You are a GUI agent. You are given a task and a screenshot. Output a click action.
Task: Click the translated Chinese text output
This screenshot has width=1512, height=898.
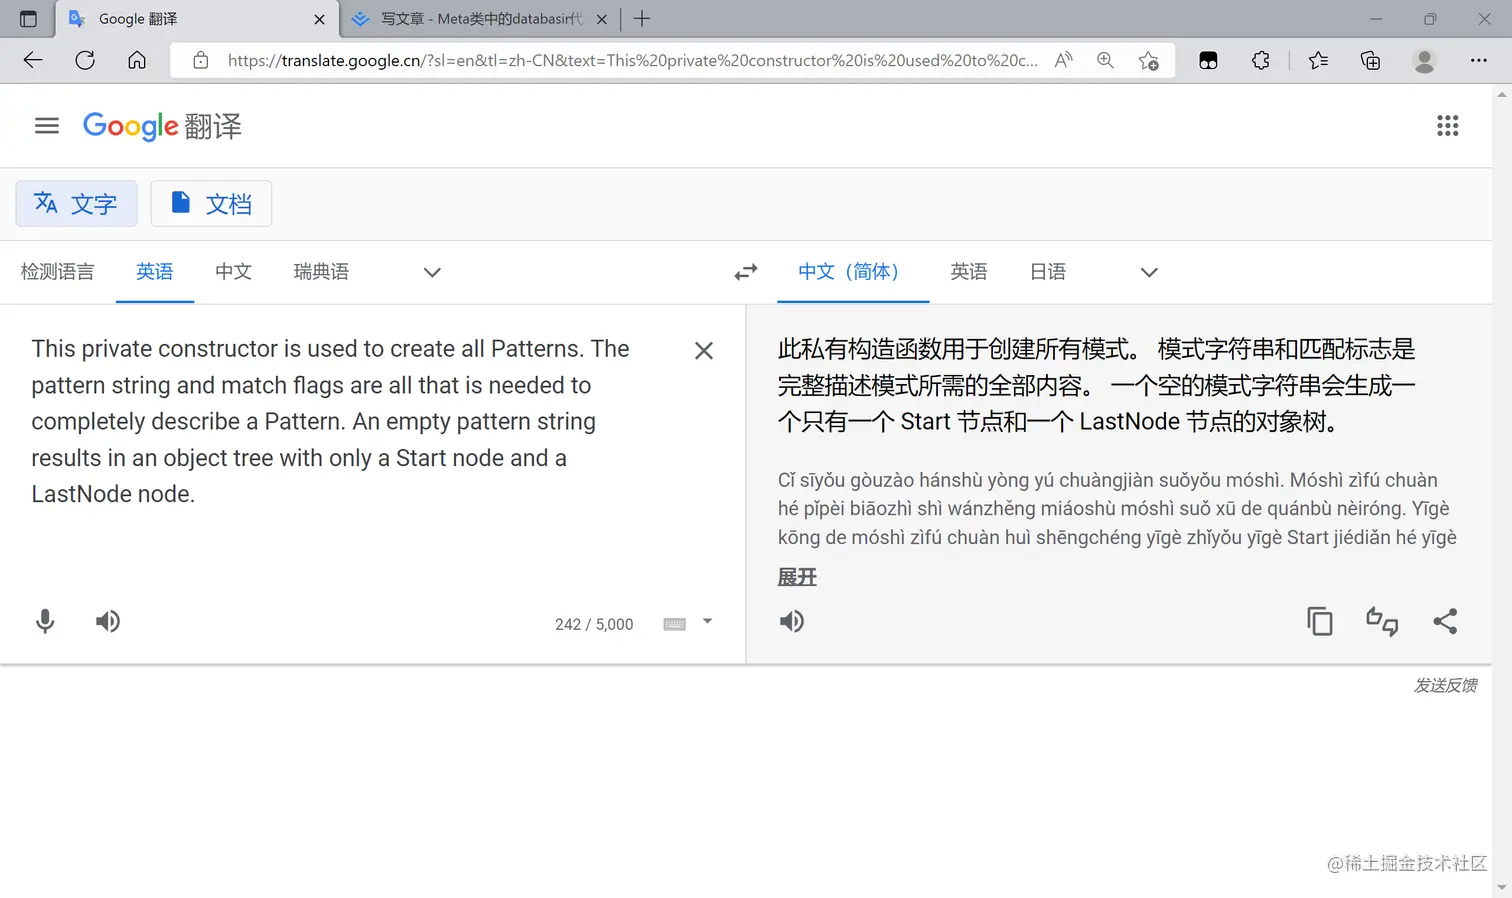pos(1097,385)
